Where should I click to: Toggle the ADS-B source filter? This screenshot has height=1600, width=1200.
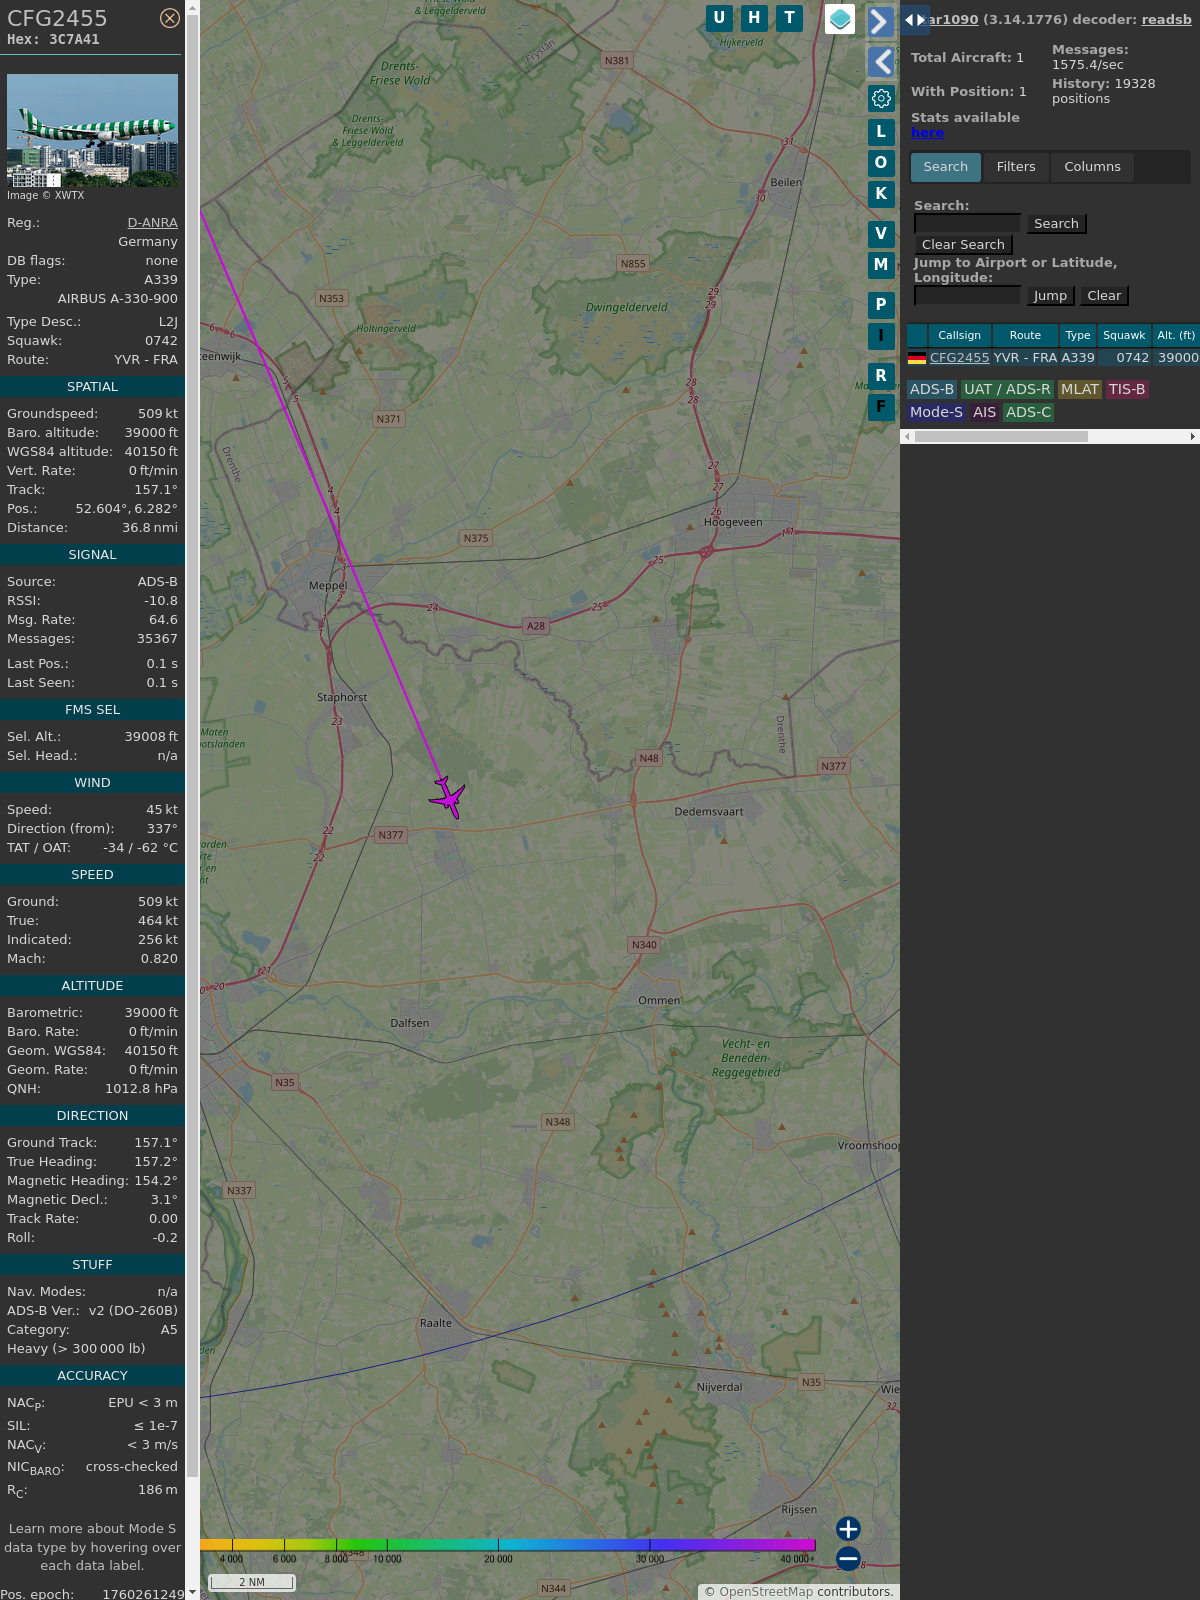point(931,389)
